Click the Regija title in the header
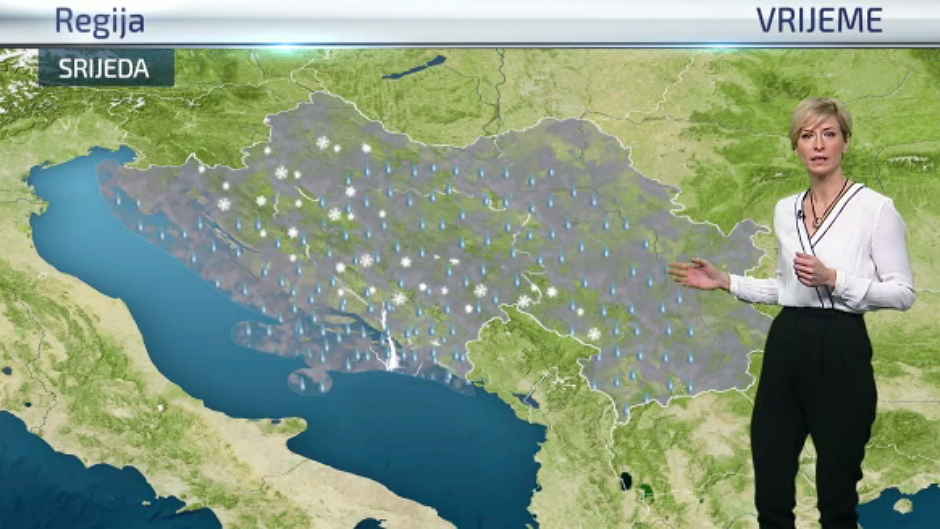The image size is (940, 529). [x=99, y=21]
